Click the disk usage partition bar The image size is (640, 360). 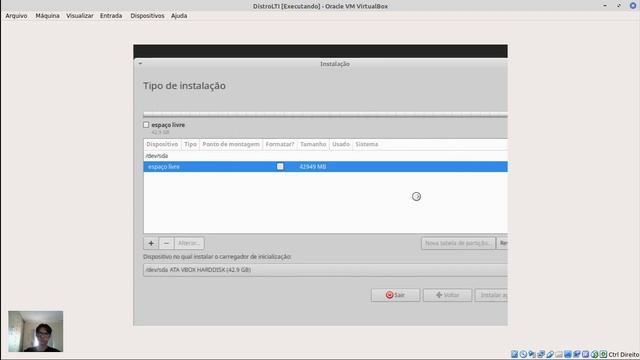[325, 115]
